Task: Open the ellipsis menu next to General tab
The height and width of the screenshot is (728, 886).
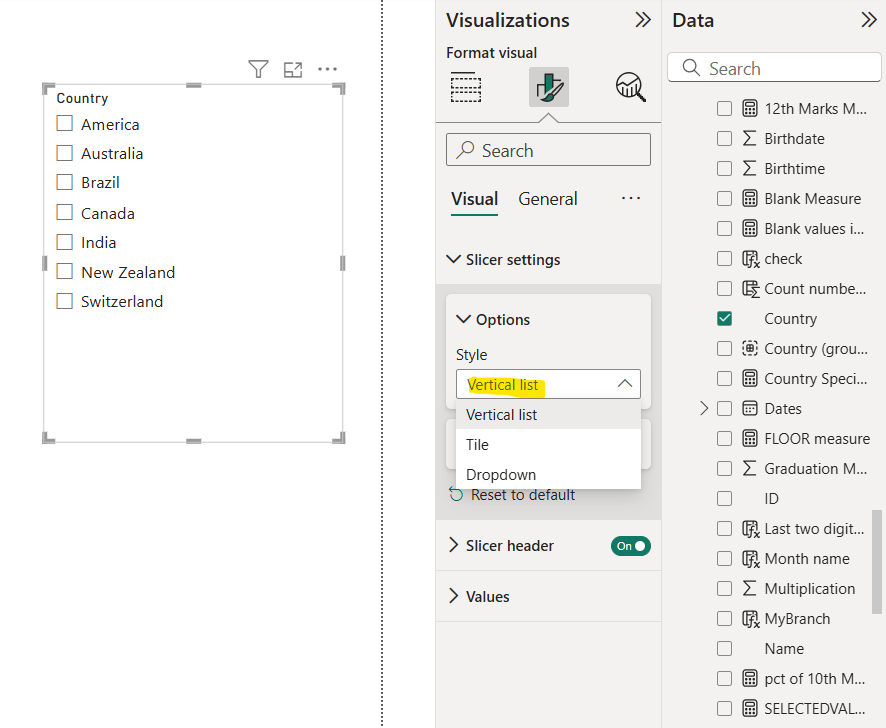Action: point(631,199)
